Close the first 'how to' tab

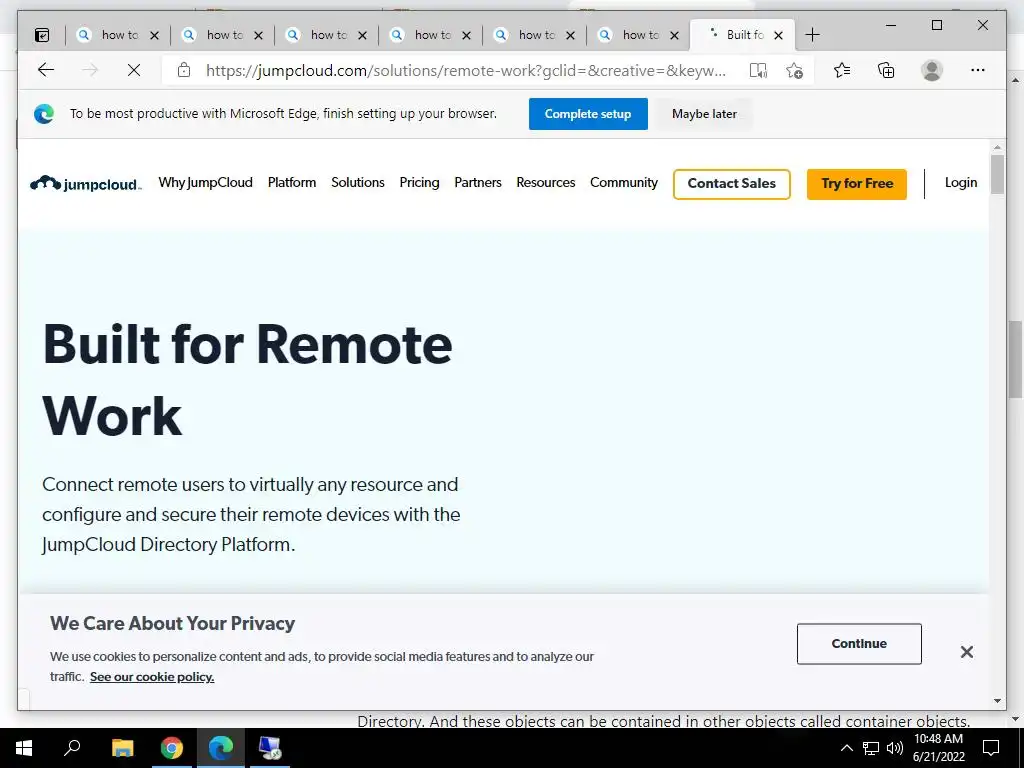[154, 35]
